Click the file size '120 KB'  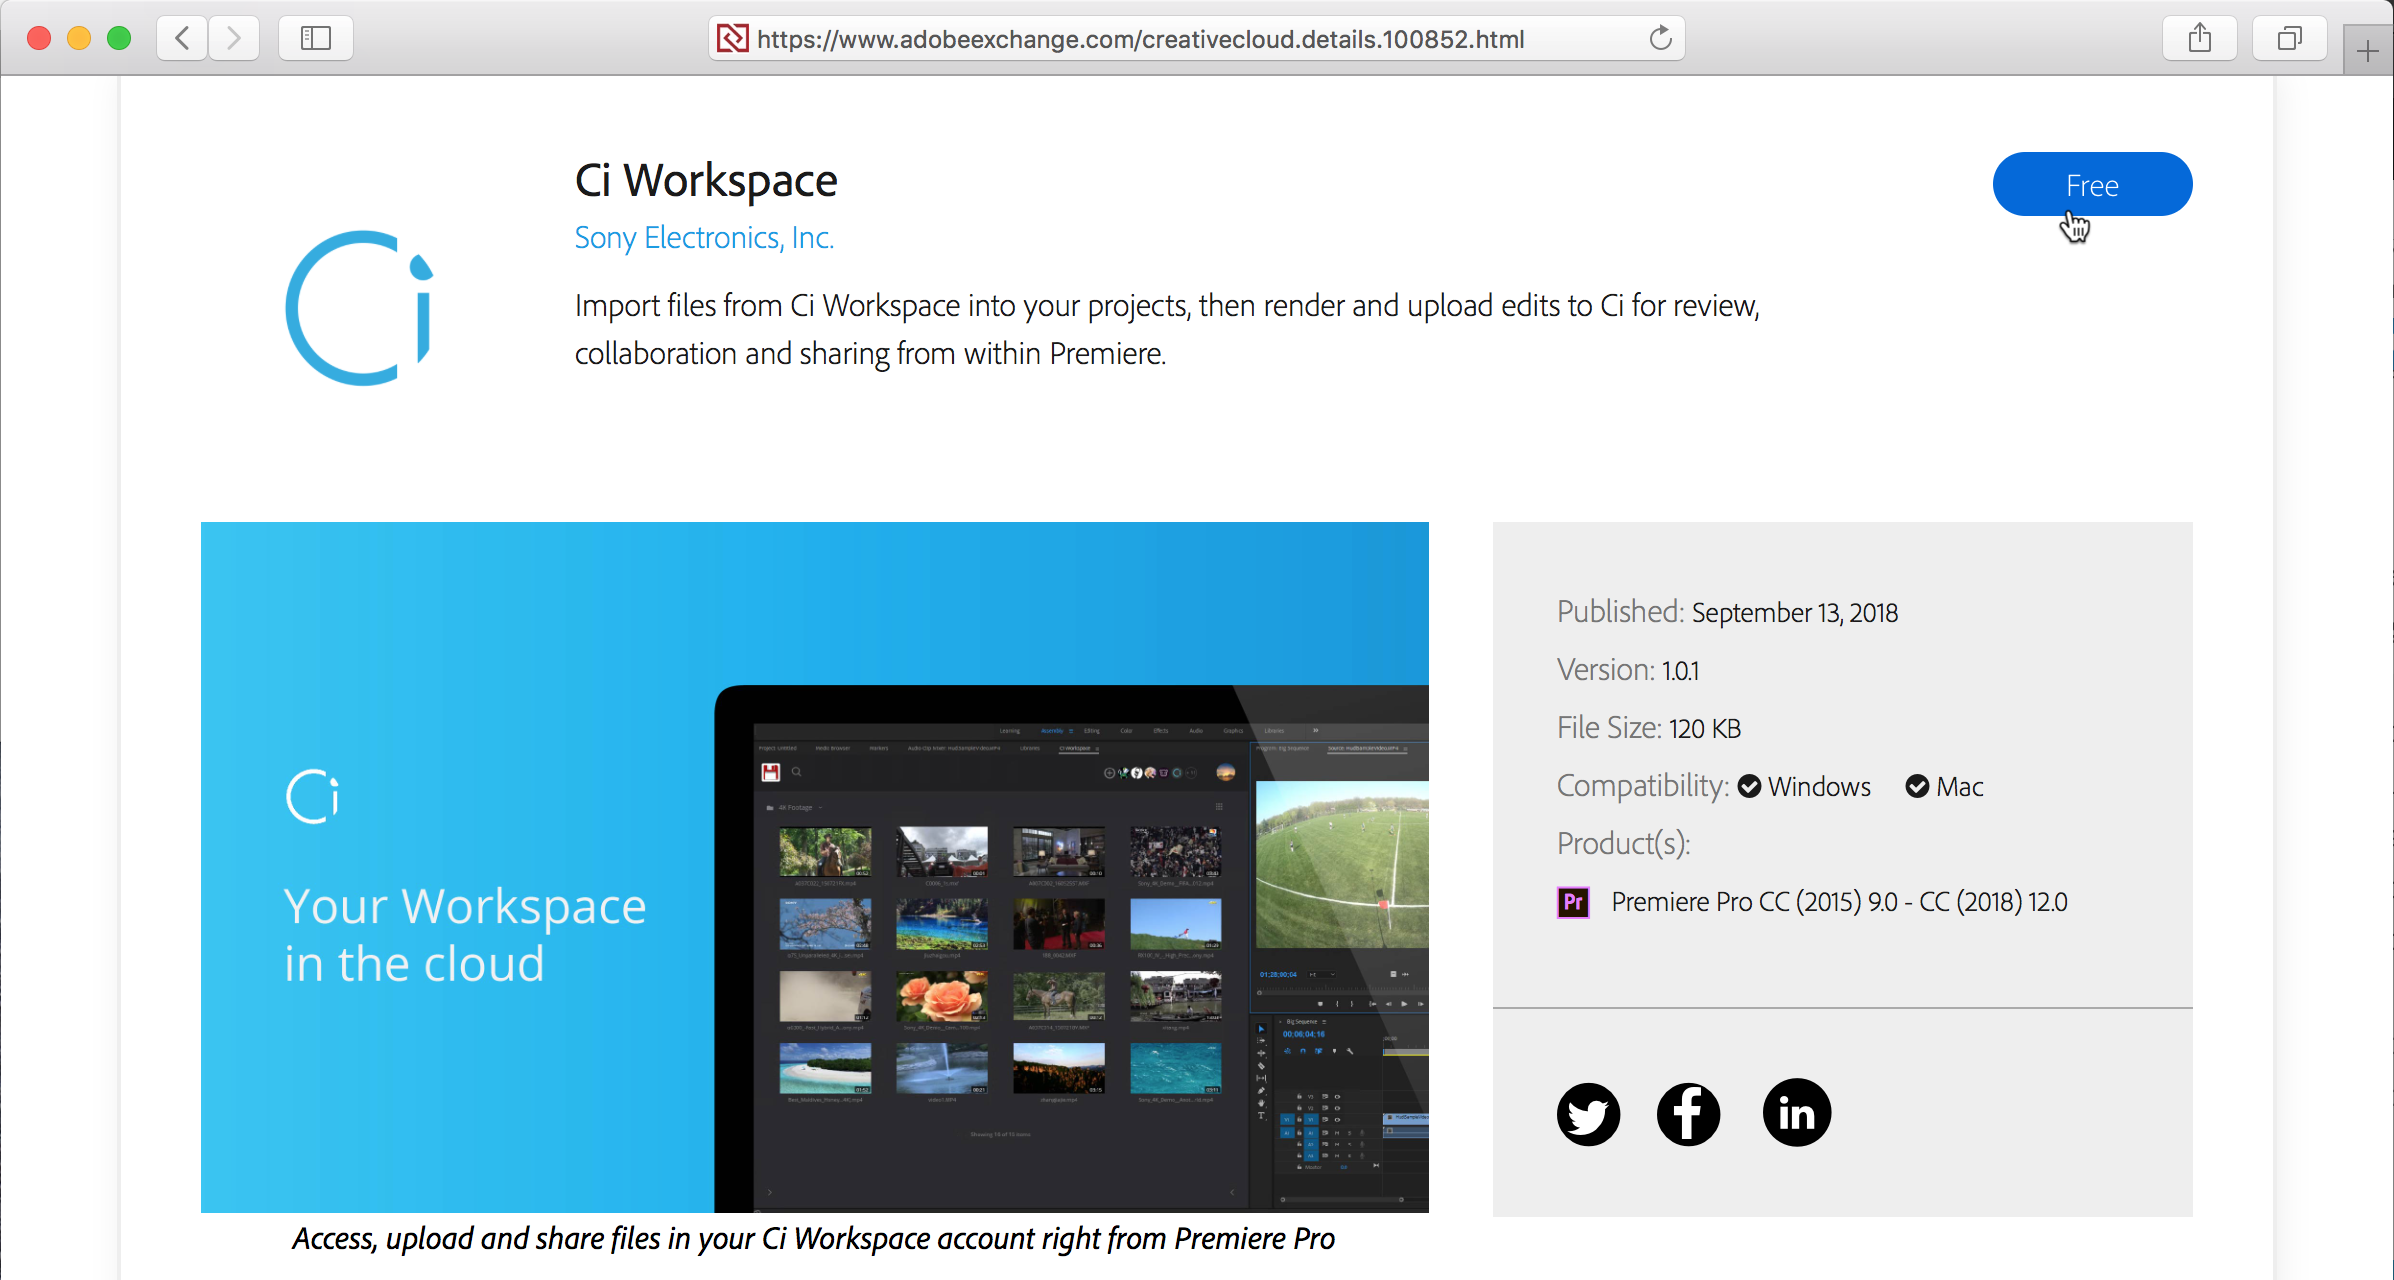click(x=1705, y=729)
